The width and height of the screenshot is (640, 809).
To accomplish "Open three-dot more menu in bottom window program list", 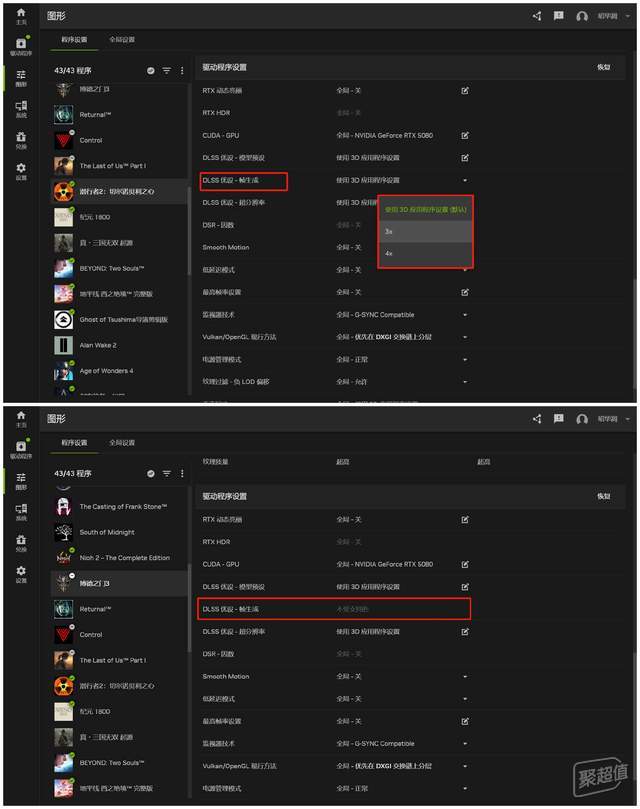I will pos(182,474).
